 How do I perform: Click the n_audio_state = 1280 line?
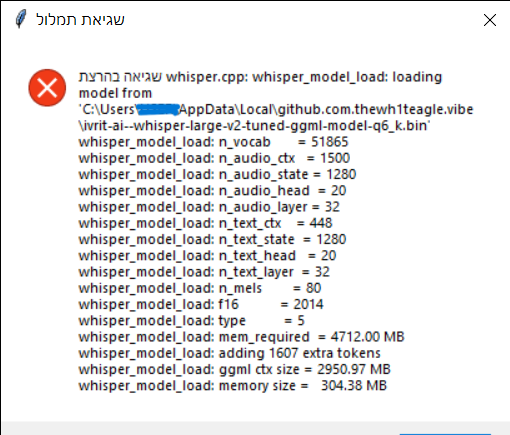217,175
